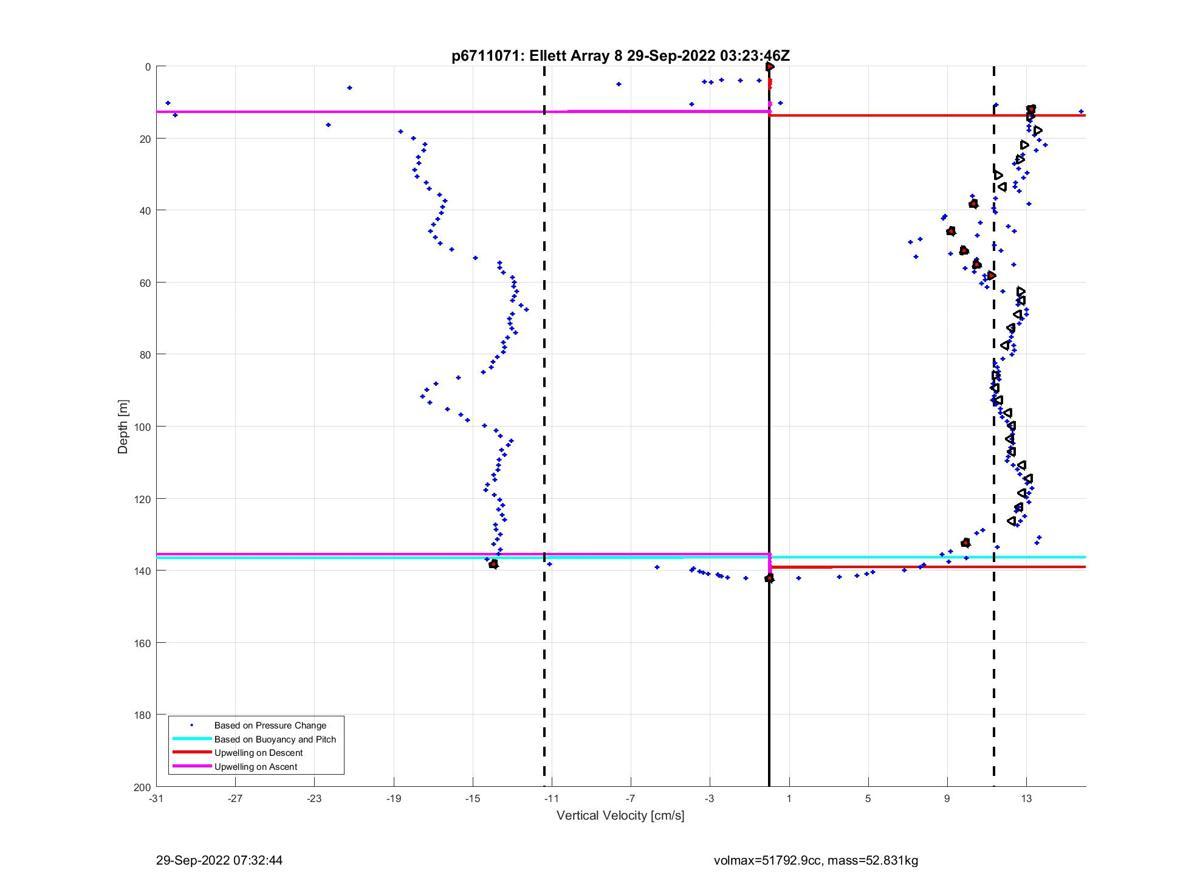Click the 'volmax=51792.9cc, mass=52.831kg' footer text

click(x=816, y=860)
